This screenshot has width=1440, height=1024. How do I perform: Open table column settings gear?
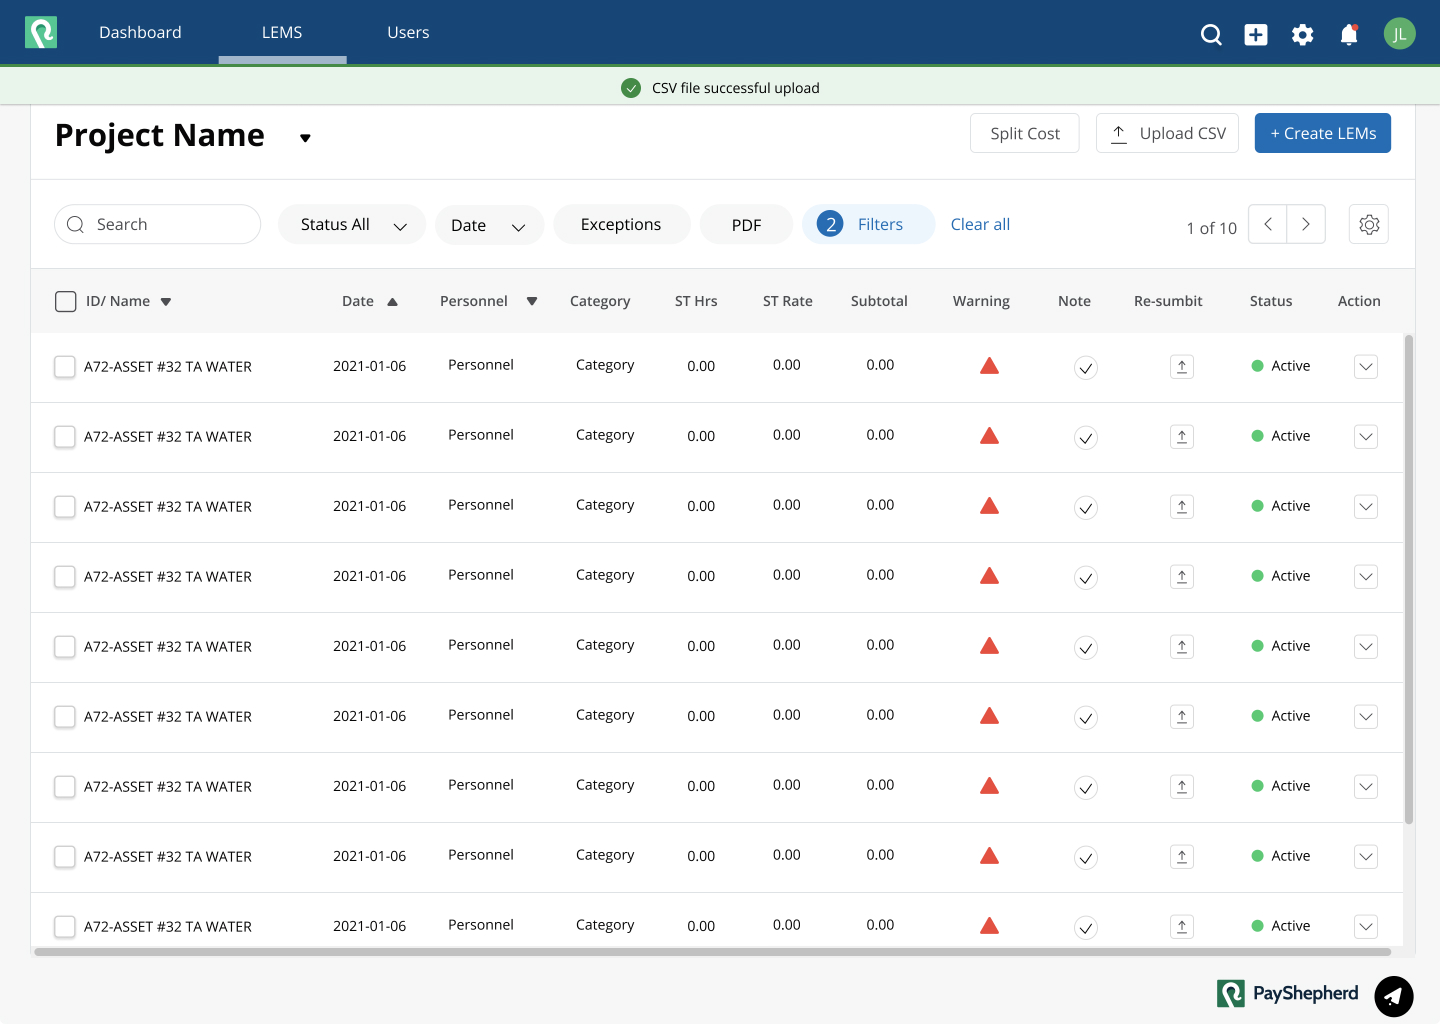(1369, 224)
